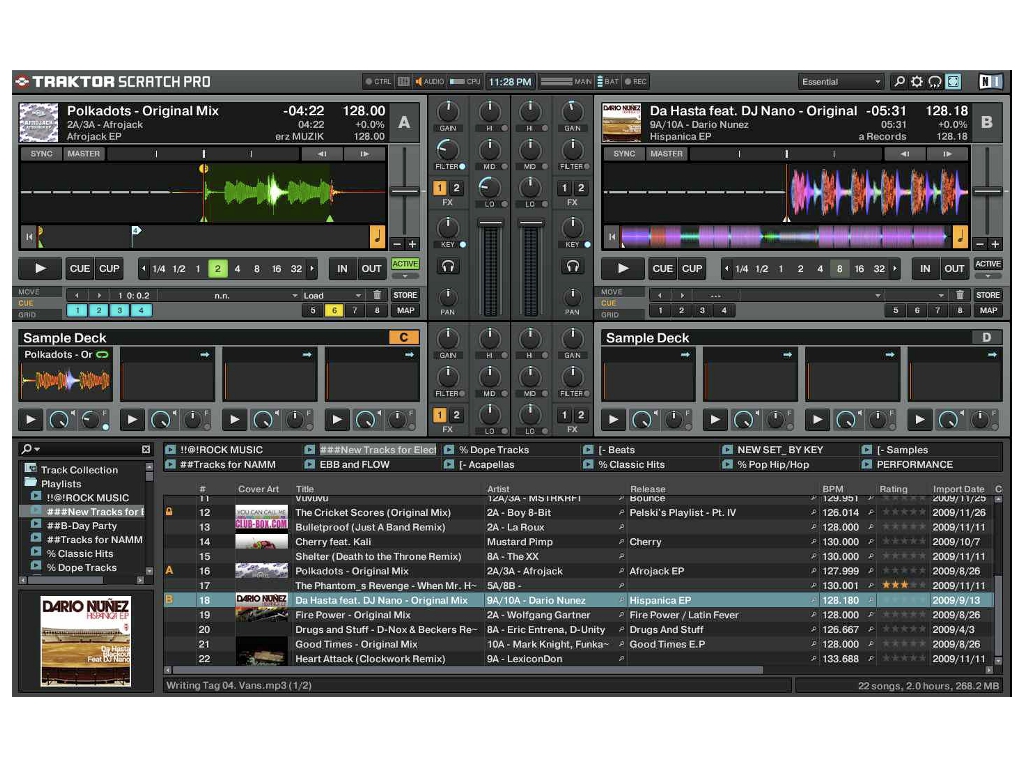Play the Polkadots sample in Sample Deck C
1024x768 pixels.
coord(31,419)
